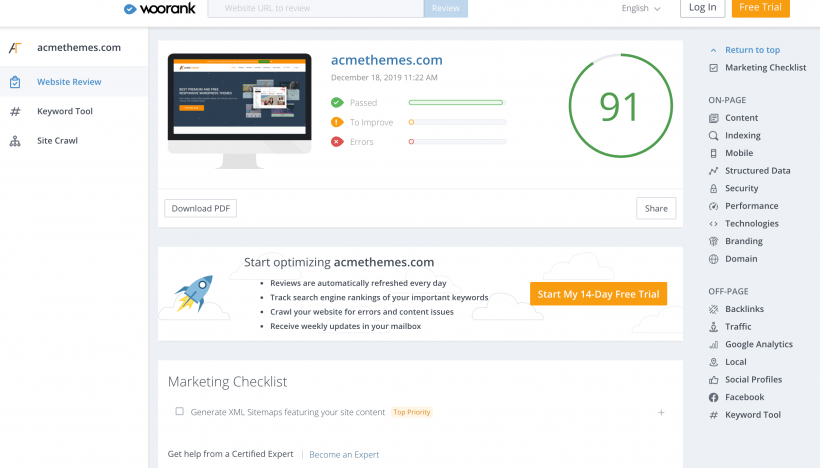Click acmethemes.com in the left sidebar
The width and height of the screenshot is (820, 468).
(x=79, y=48)
